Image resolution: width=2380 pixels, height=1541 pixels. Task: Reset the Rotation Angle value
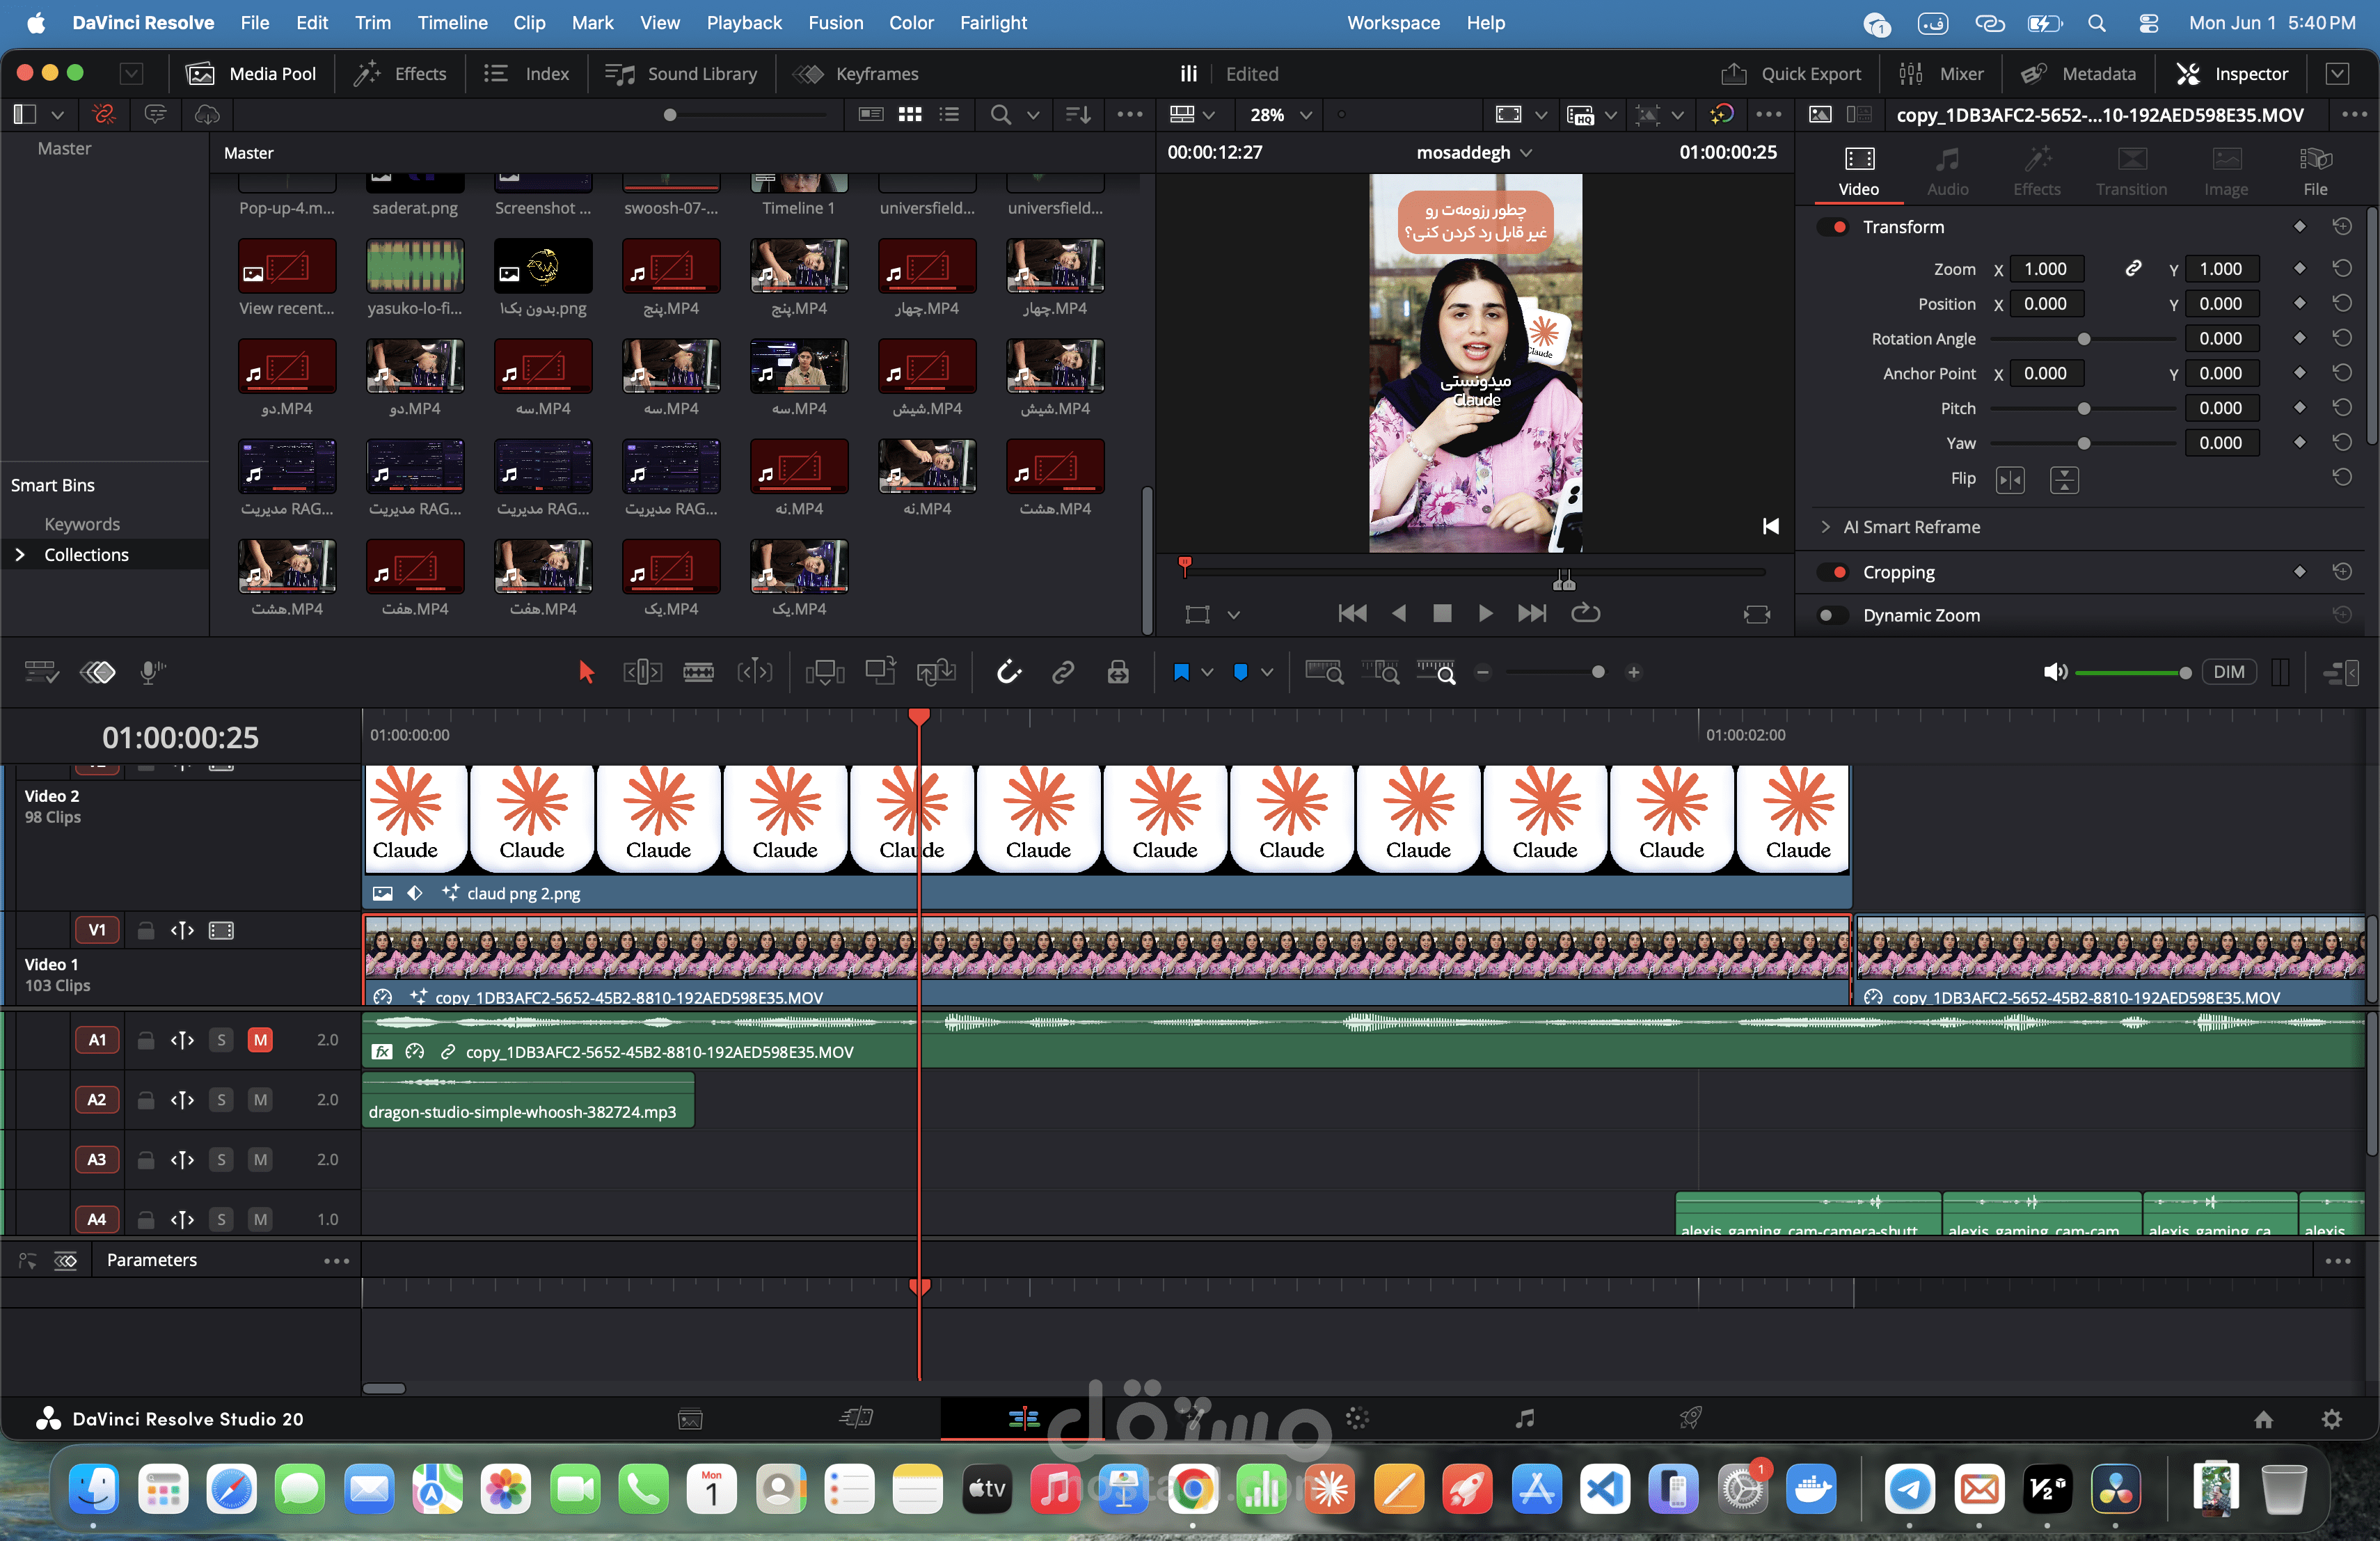(2342, 338)
